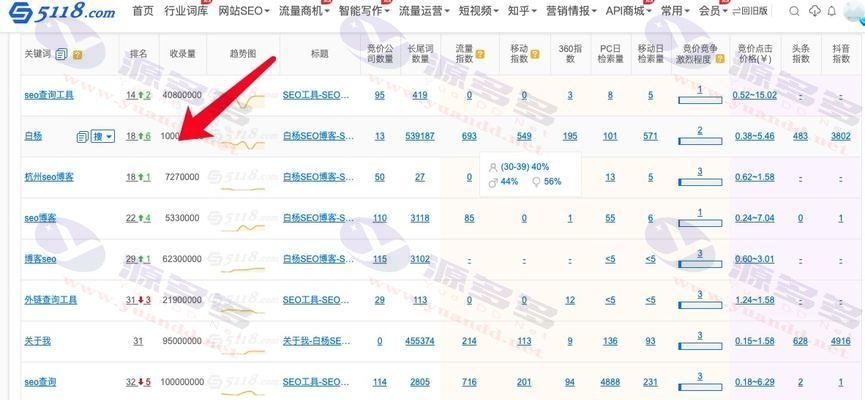The height and width of the screenshot is (400, 865).
Task: Sort by the 竞价点击价格 column header
Action: [x=755, y=54]
